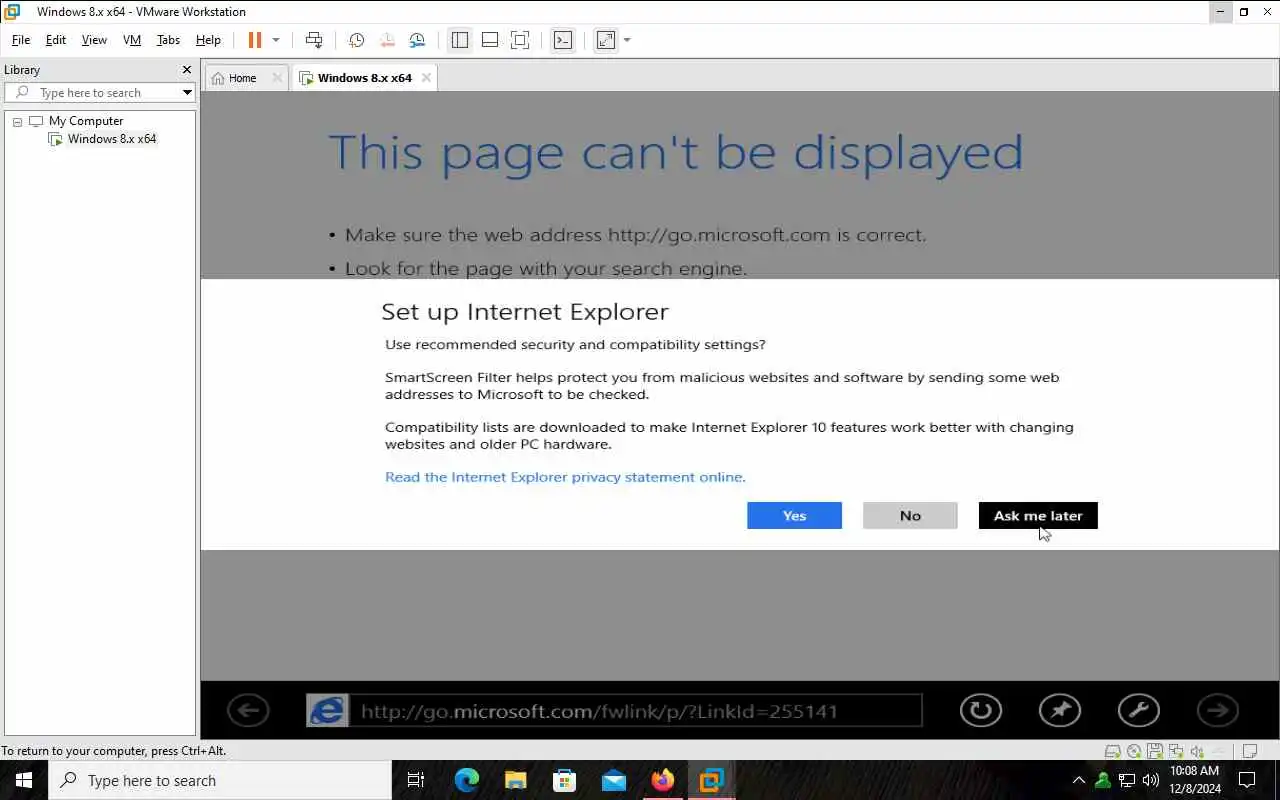Revert virtual machine to previous snapshot
Image resolution: width=1280 pixels, height=800 pixels.
[387, 40]
